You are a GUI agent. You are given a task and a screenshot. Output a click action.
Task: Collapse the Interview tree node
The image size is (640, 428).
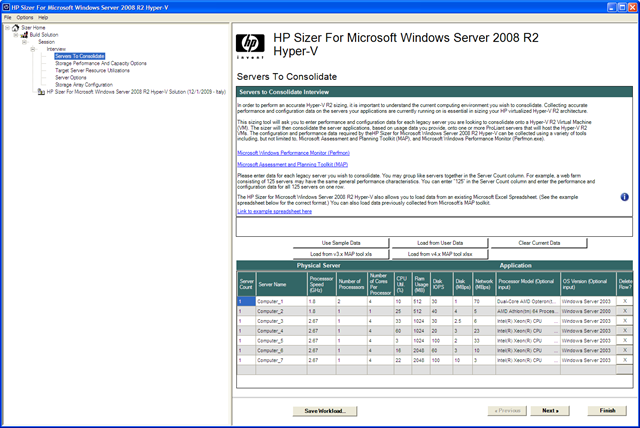[x=31, y=48]
